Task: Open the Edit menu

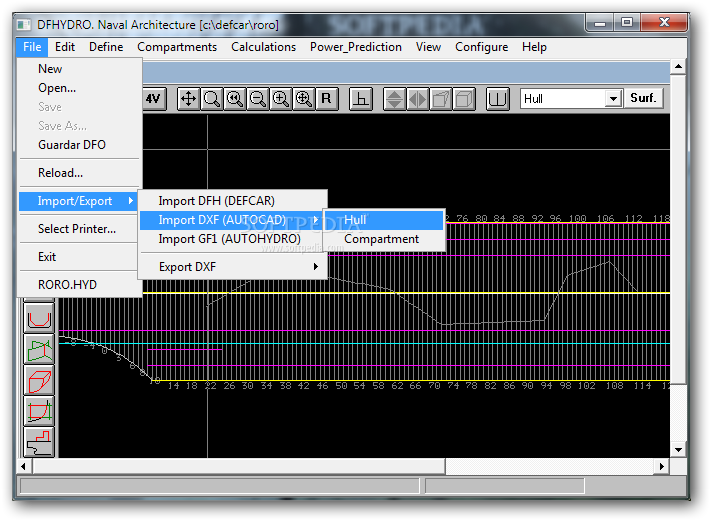Action: pyautogui.click(x=65, y=47)
